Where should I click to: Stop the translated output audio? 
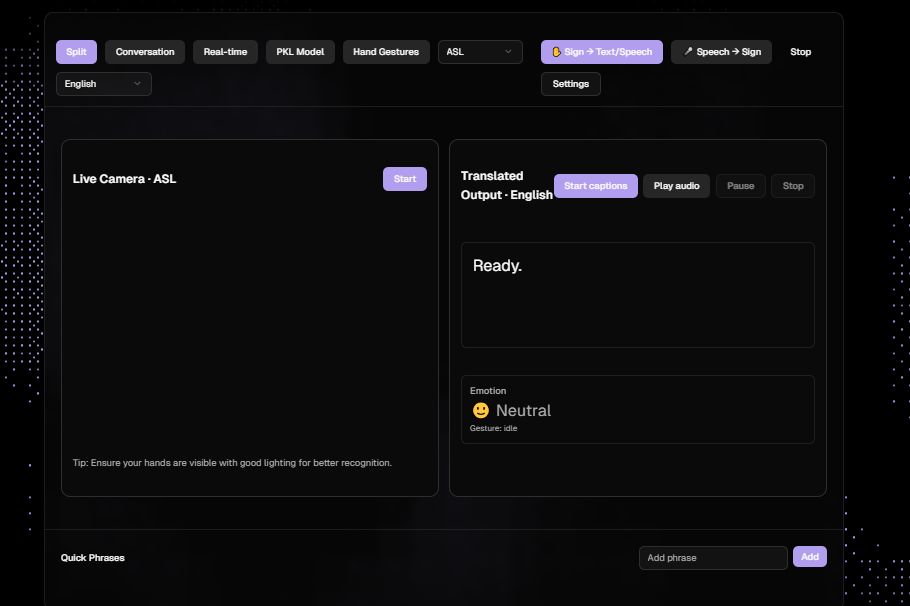tap(793, 186)
